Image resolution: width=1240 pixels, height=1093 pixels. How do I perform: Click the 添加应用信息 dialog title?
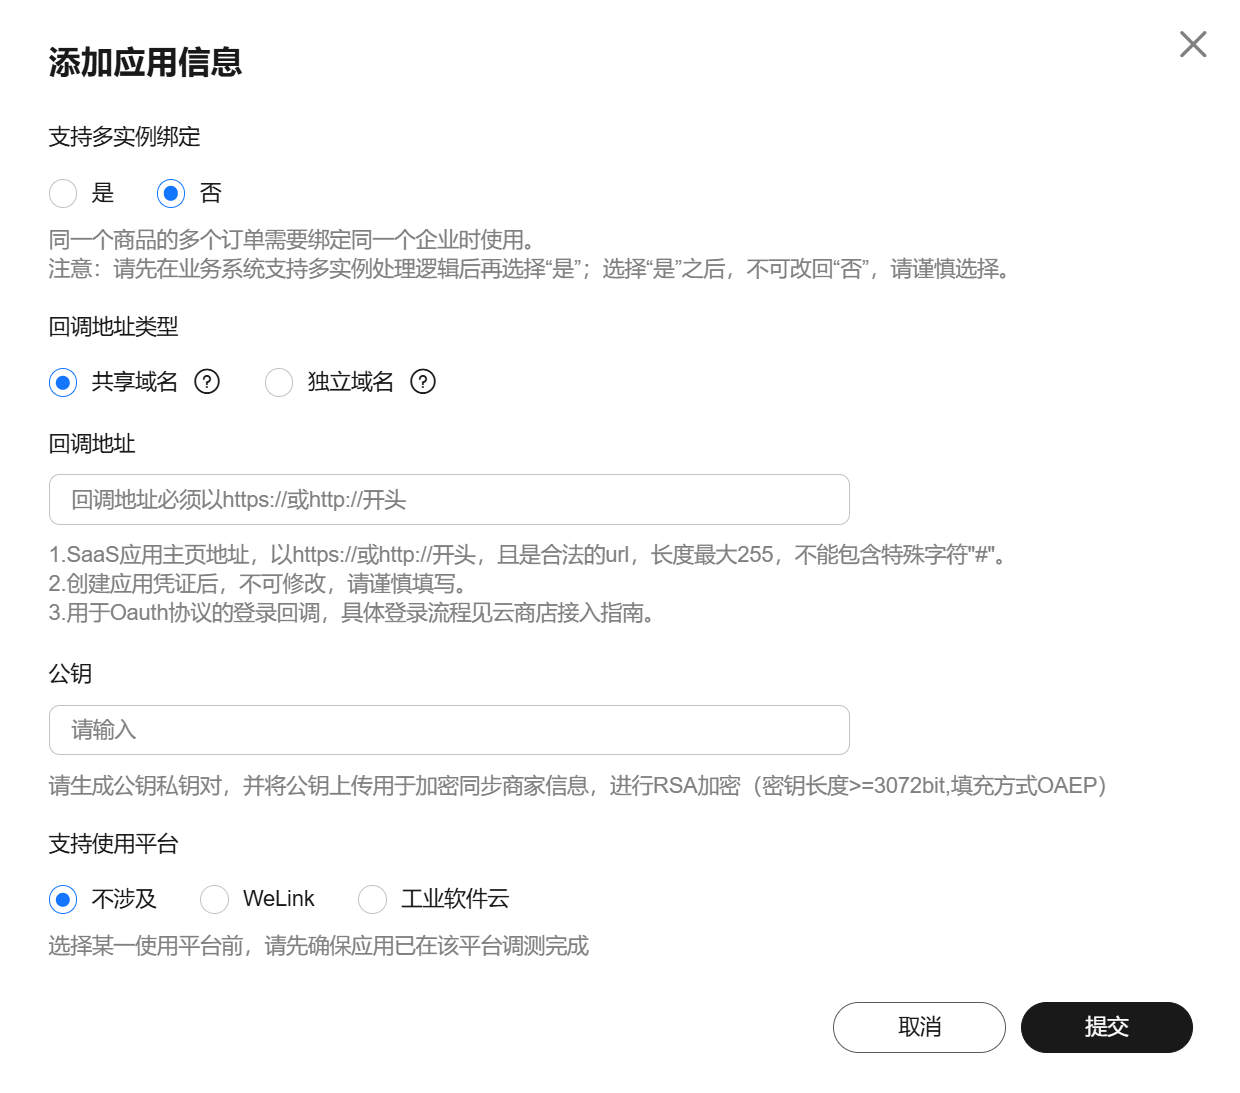tap(145, 62)
